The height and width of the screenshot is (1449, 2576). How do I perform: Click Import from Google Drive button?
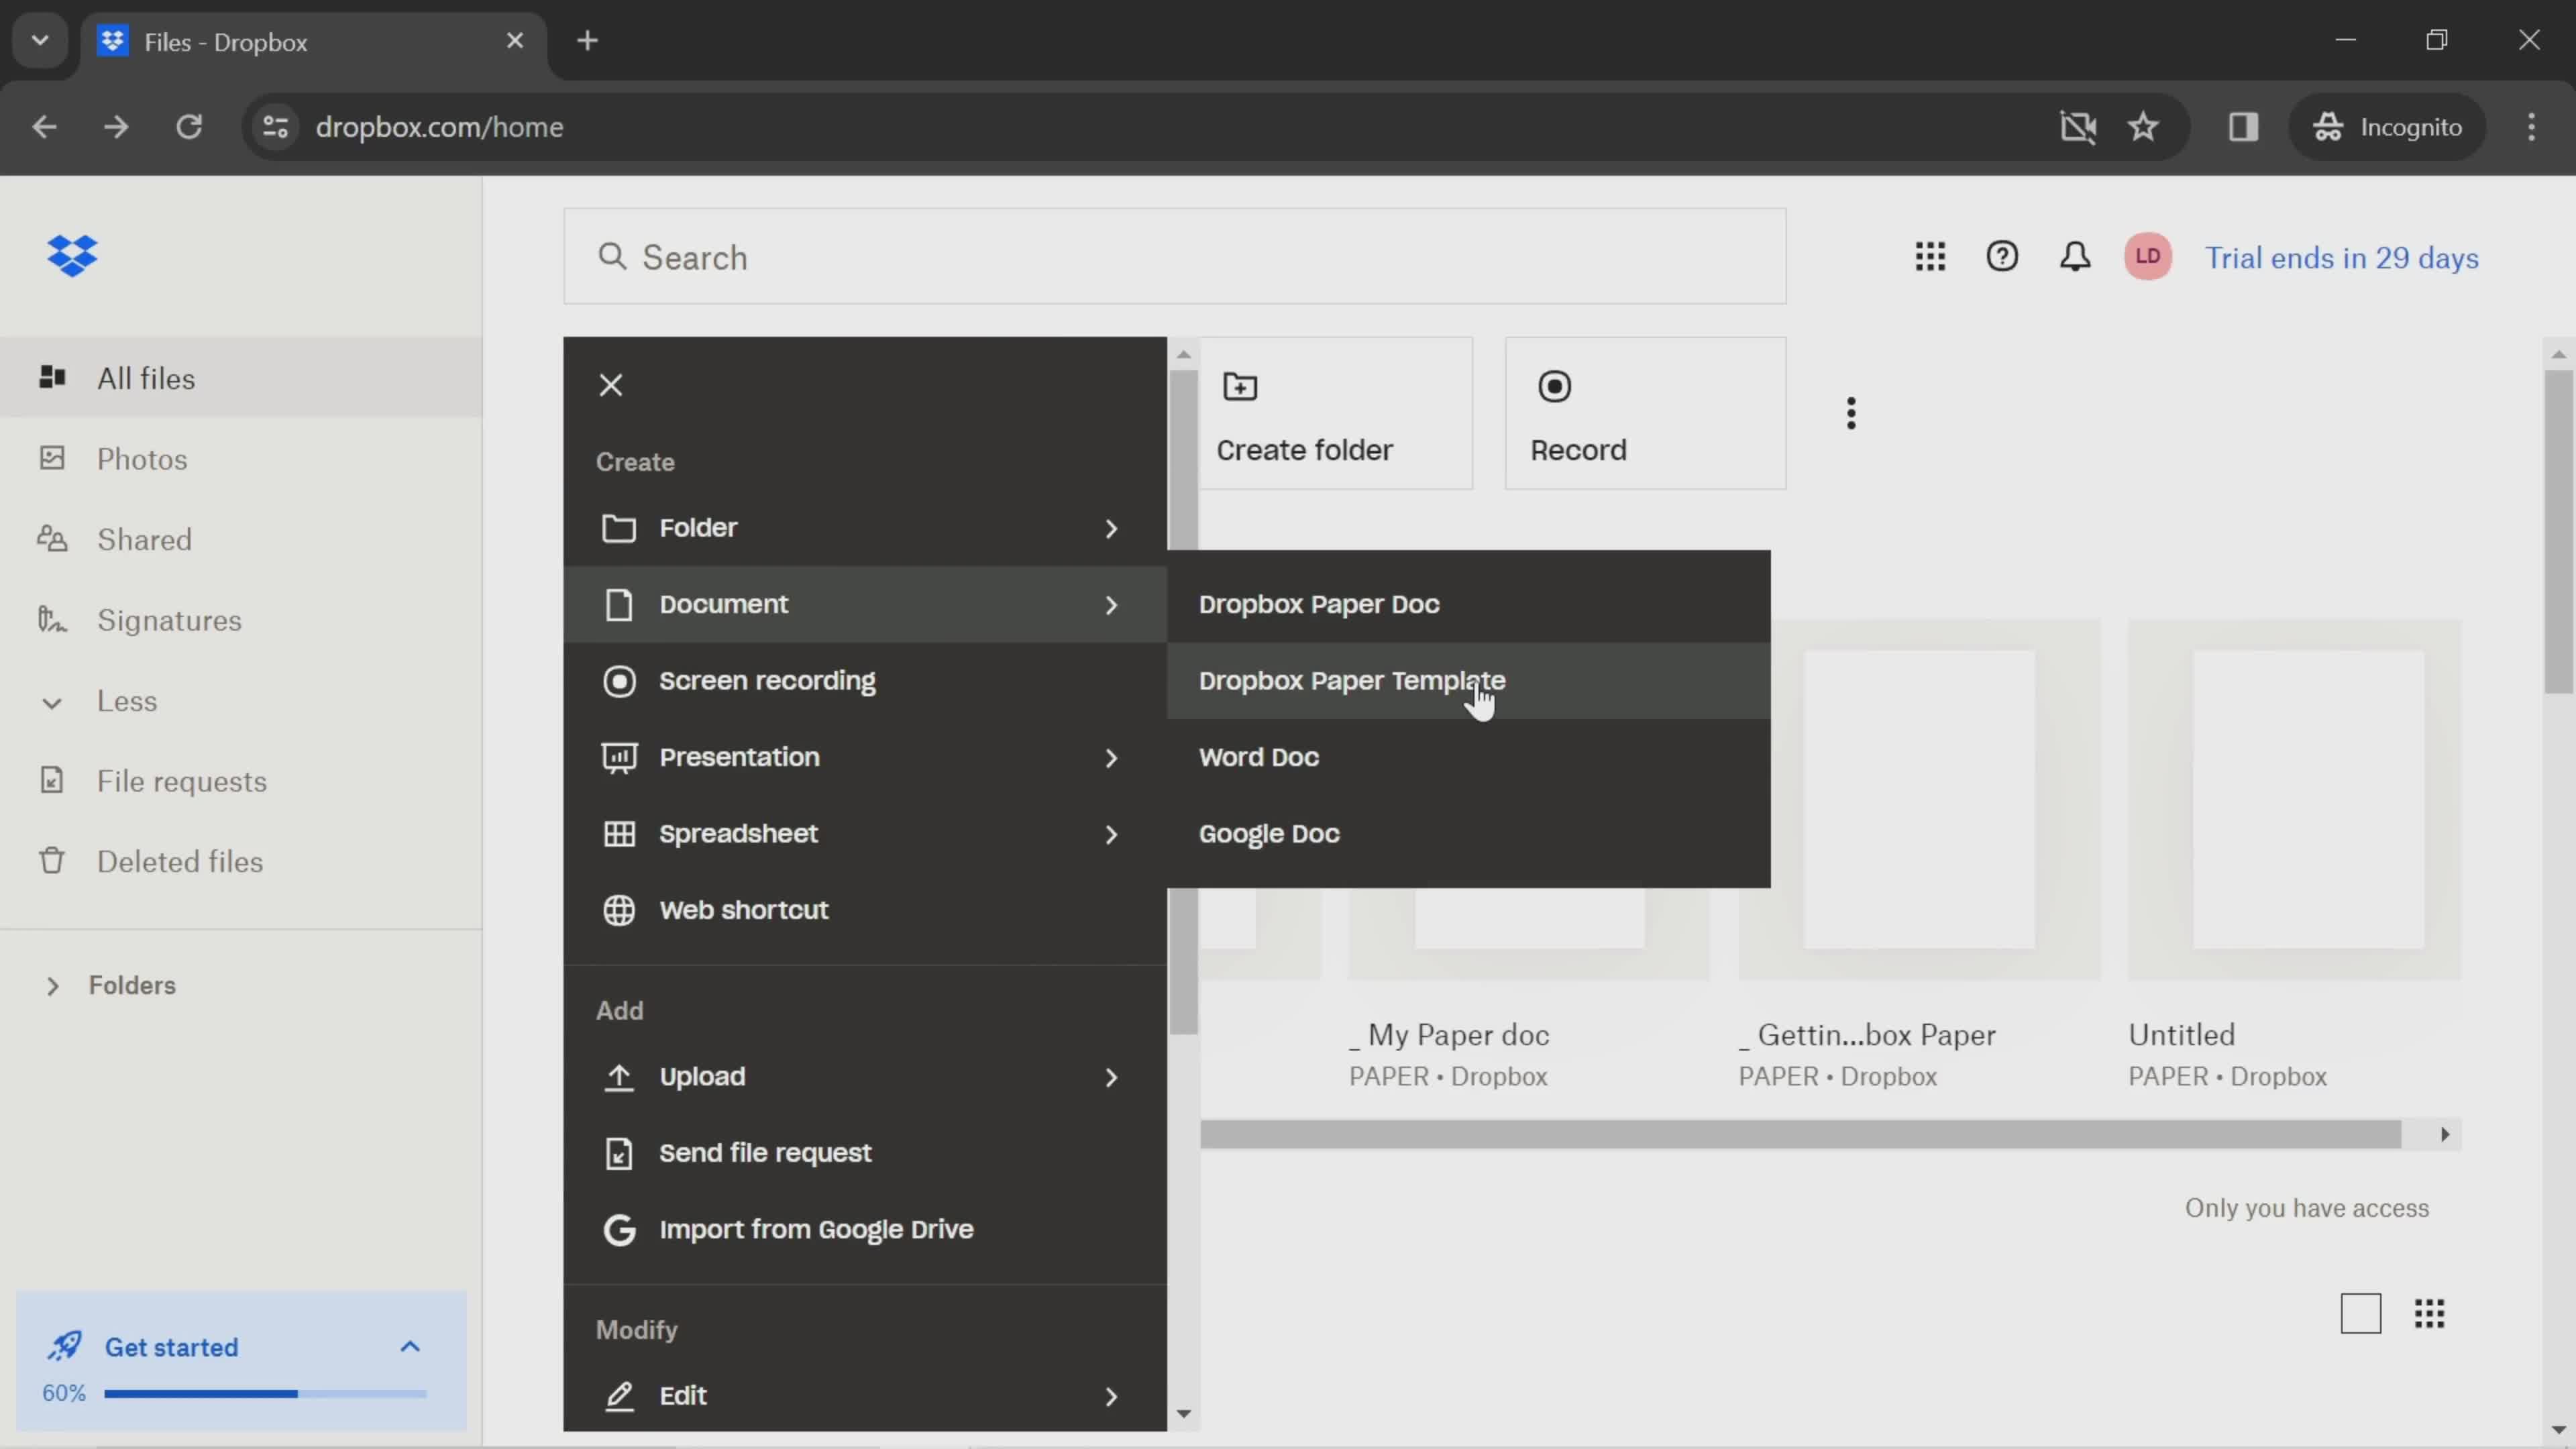point(817,1228)
